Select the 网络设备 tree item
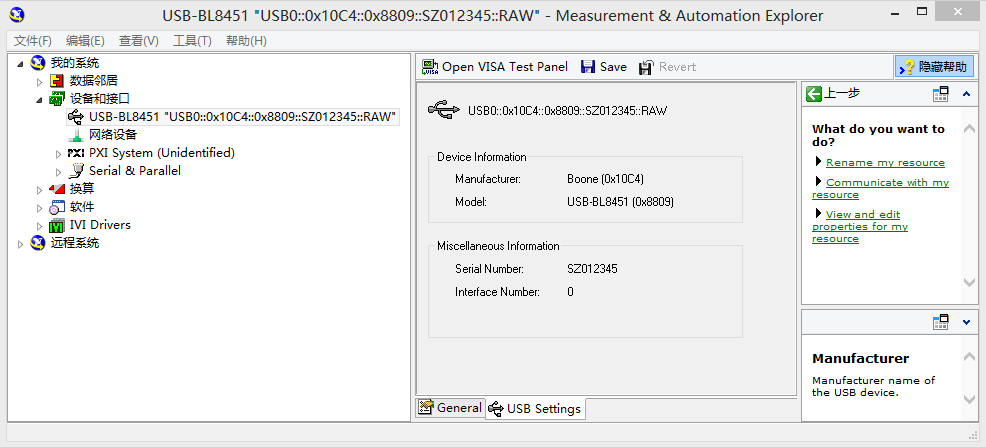This screenshot has width=986, height=447. point(113,135)
